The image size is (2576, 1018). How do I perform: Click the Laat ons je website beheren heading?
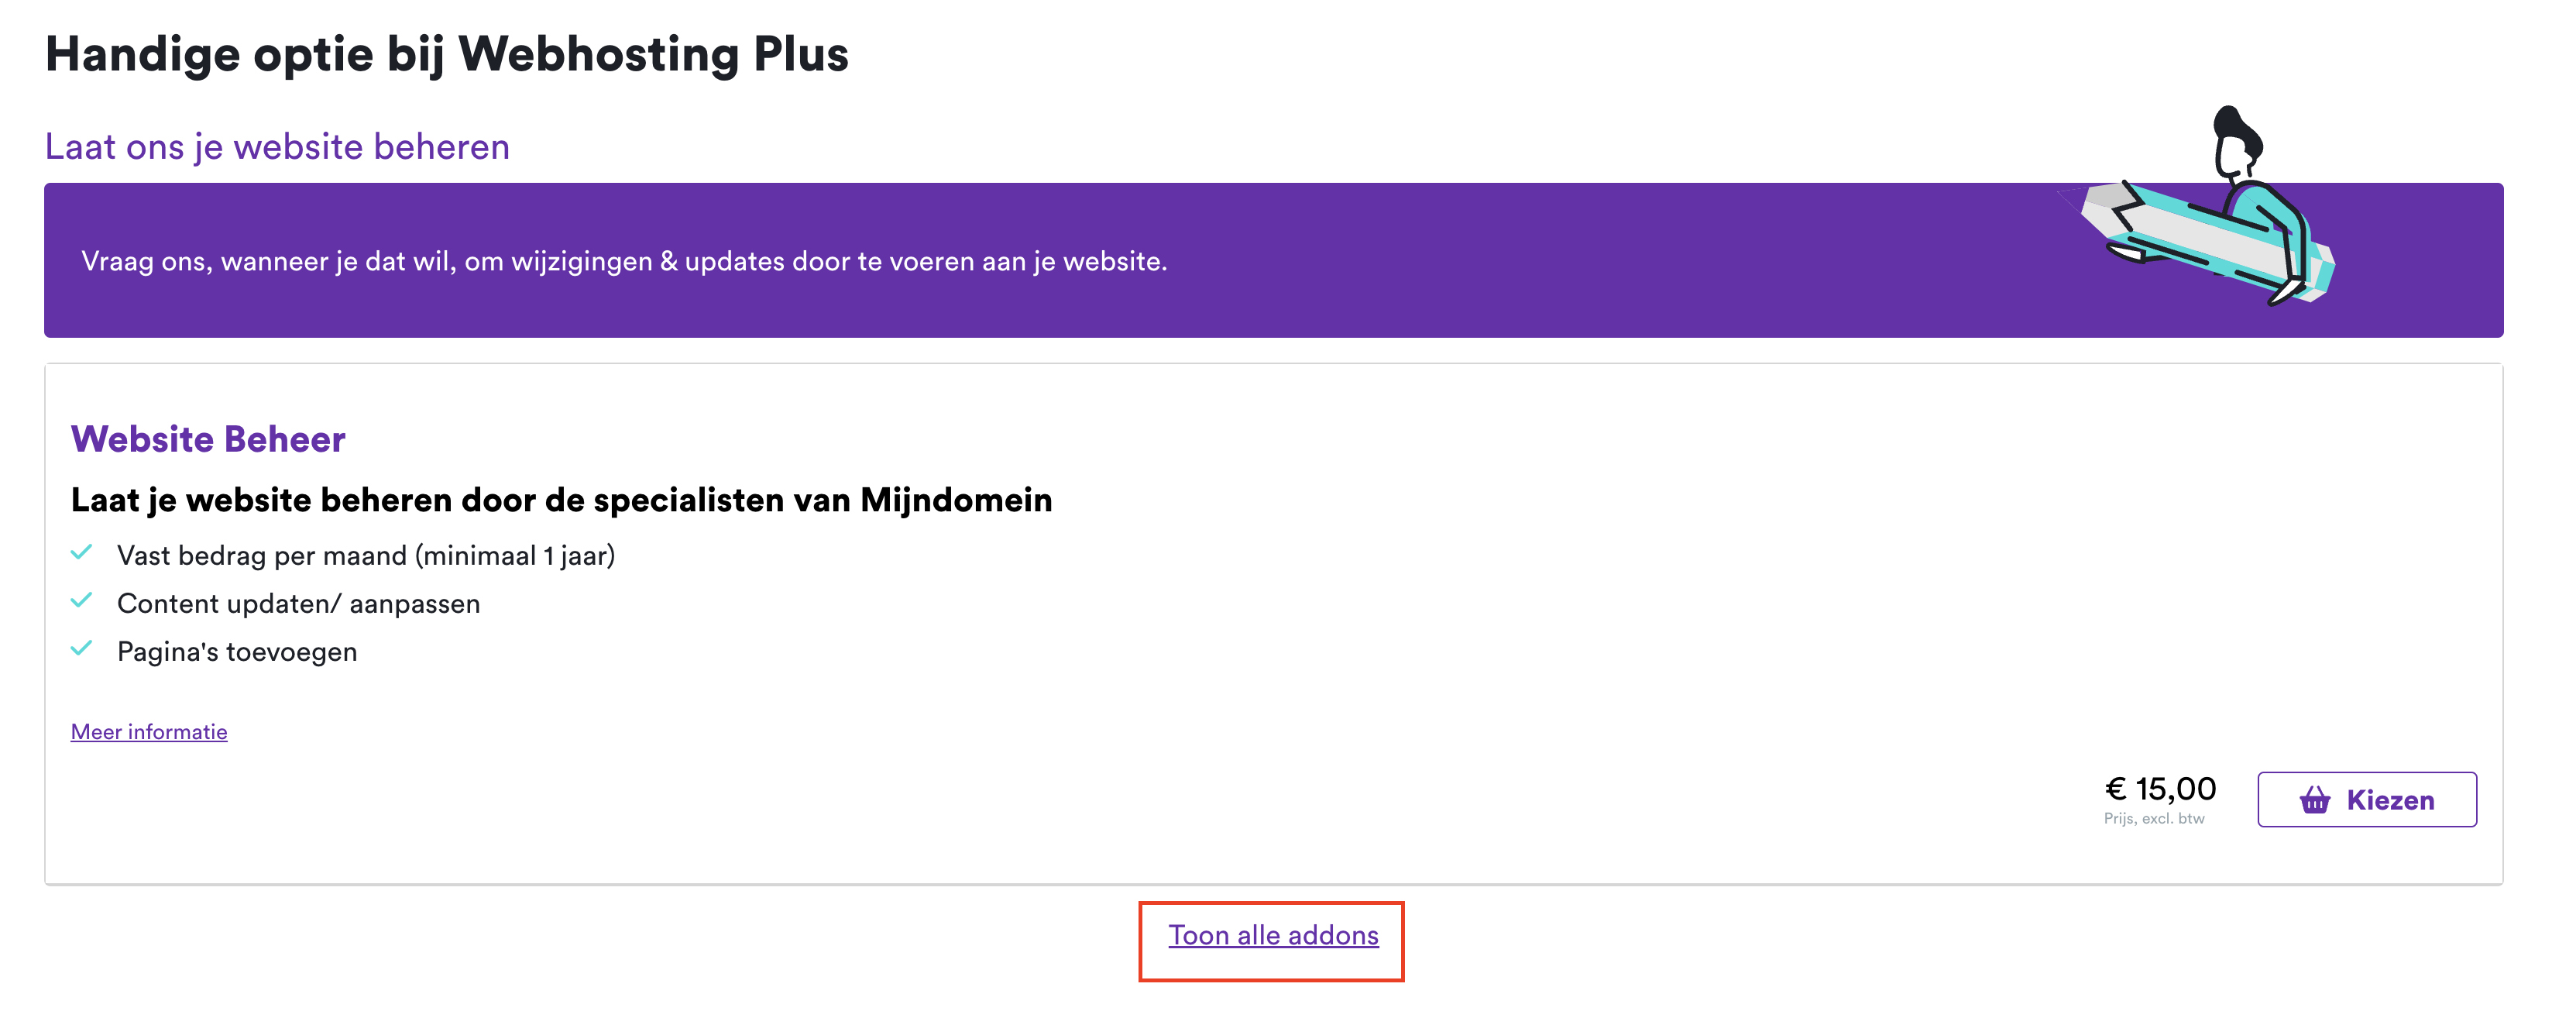277,147
